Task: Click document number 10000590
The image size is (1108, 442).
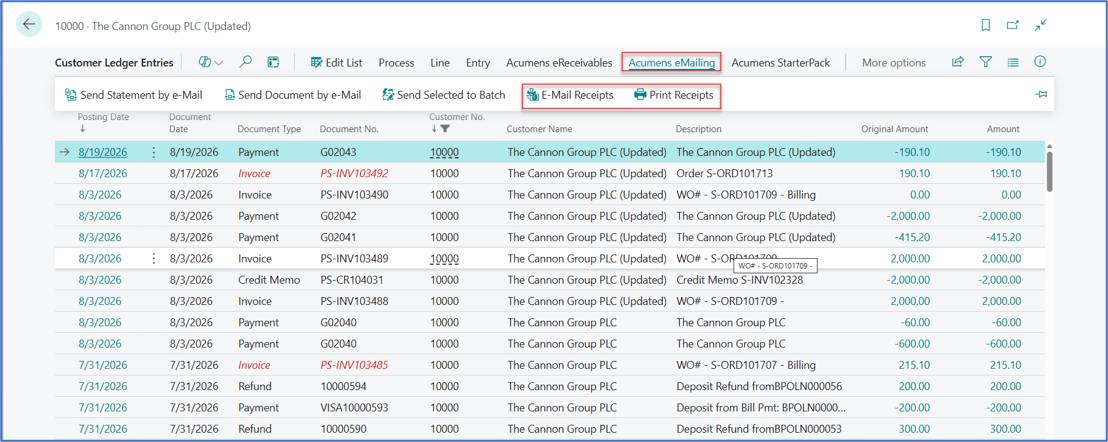Action: (x=343, y=429)
